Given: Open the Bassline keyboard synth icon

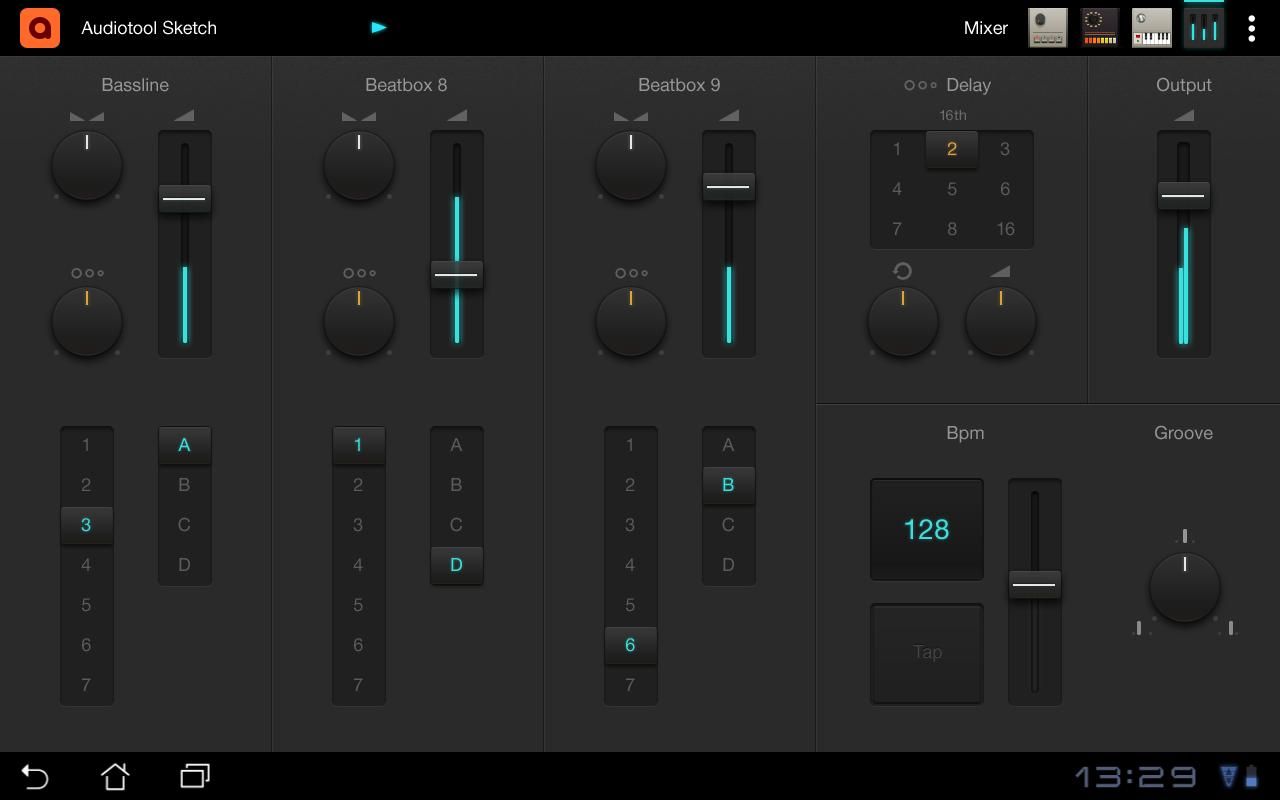Looking at the screenshot, I should coord(1151,28).
